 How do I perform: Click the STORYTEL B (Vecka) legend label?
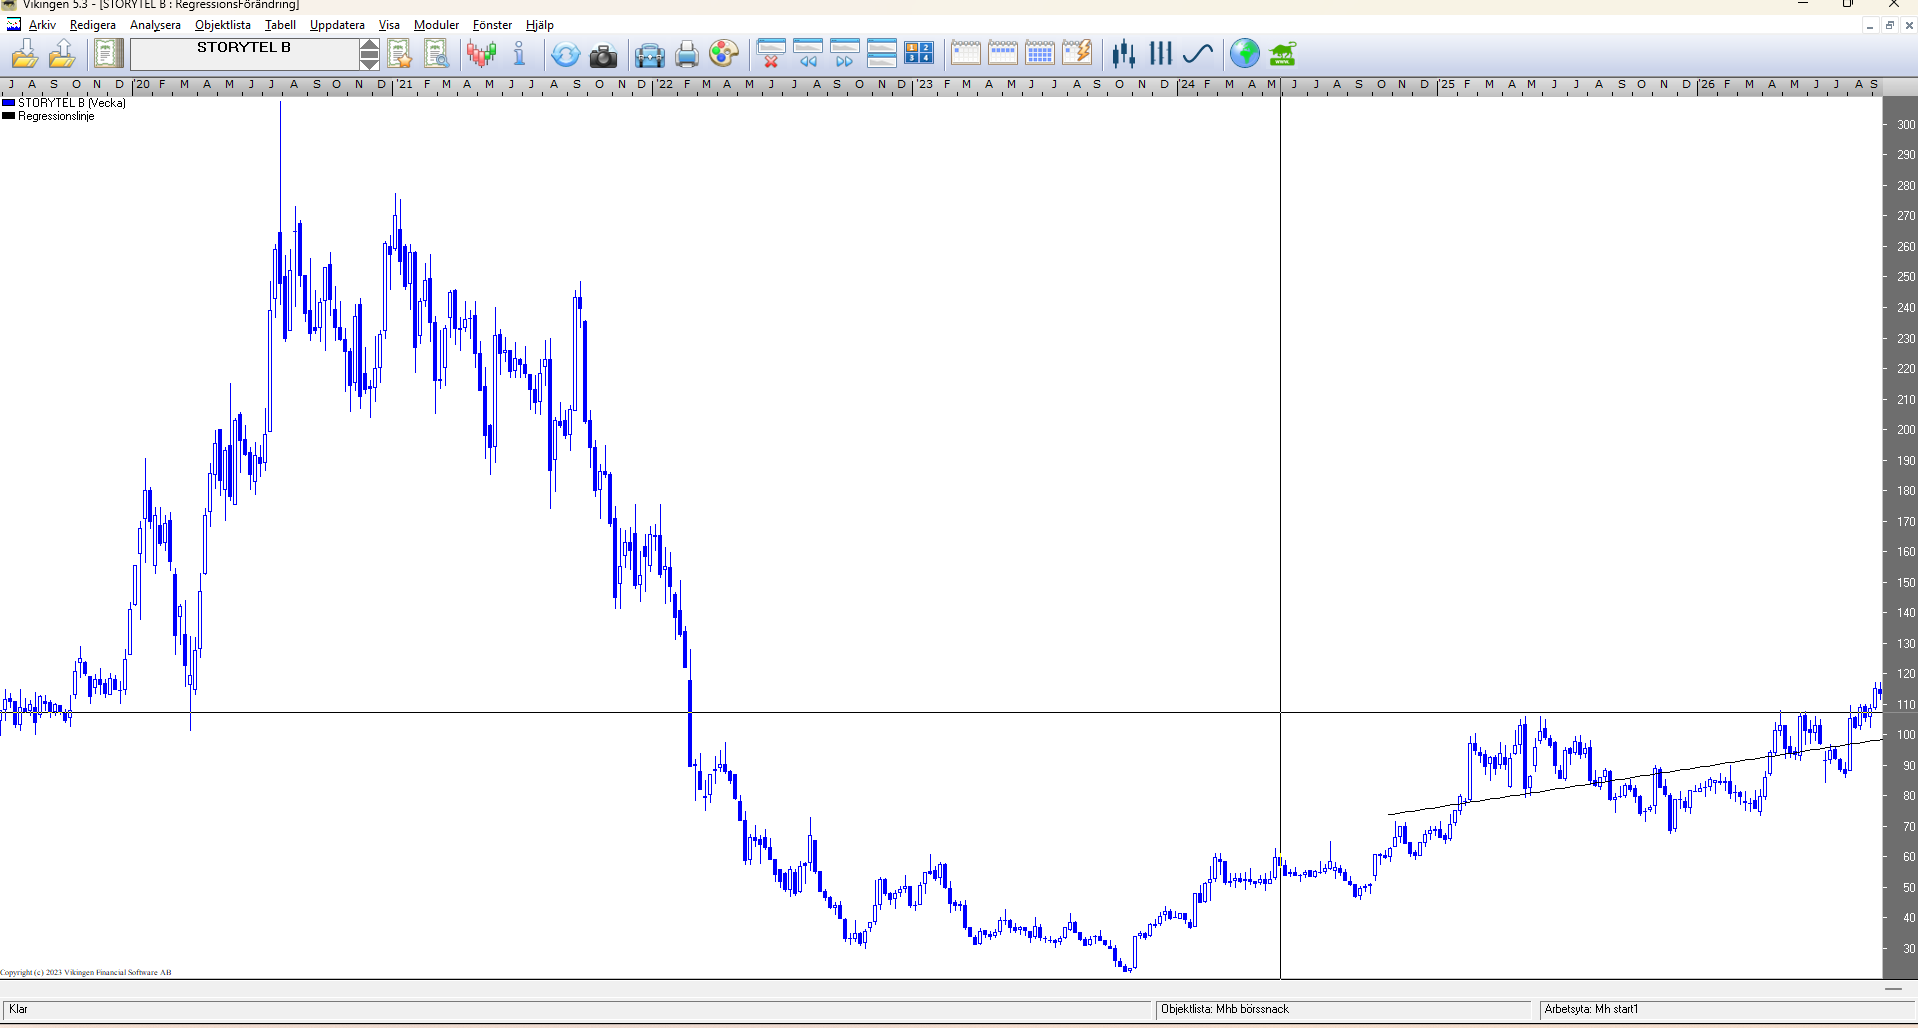(x=72, y=103)
